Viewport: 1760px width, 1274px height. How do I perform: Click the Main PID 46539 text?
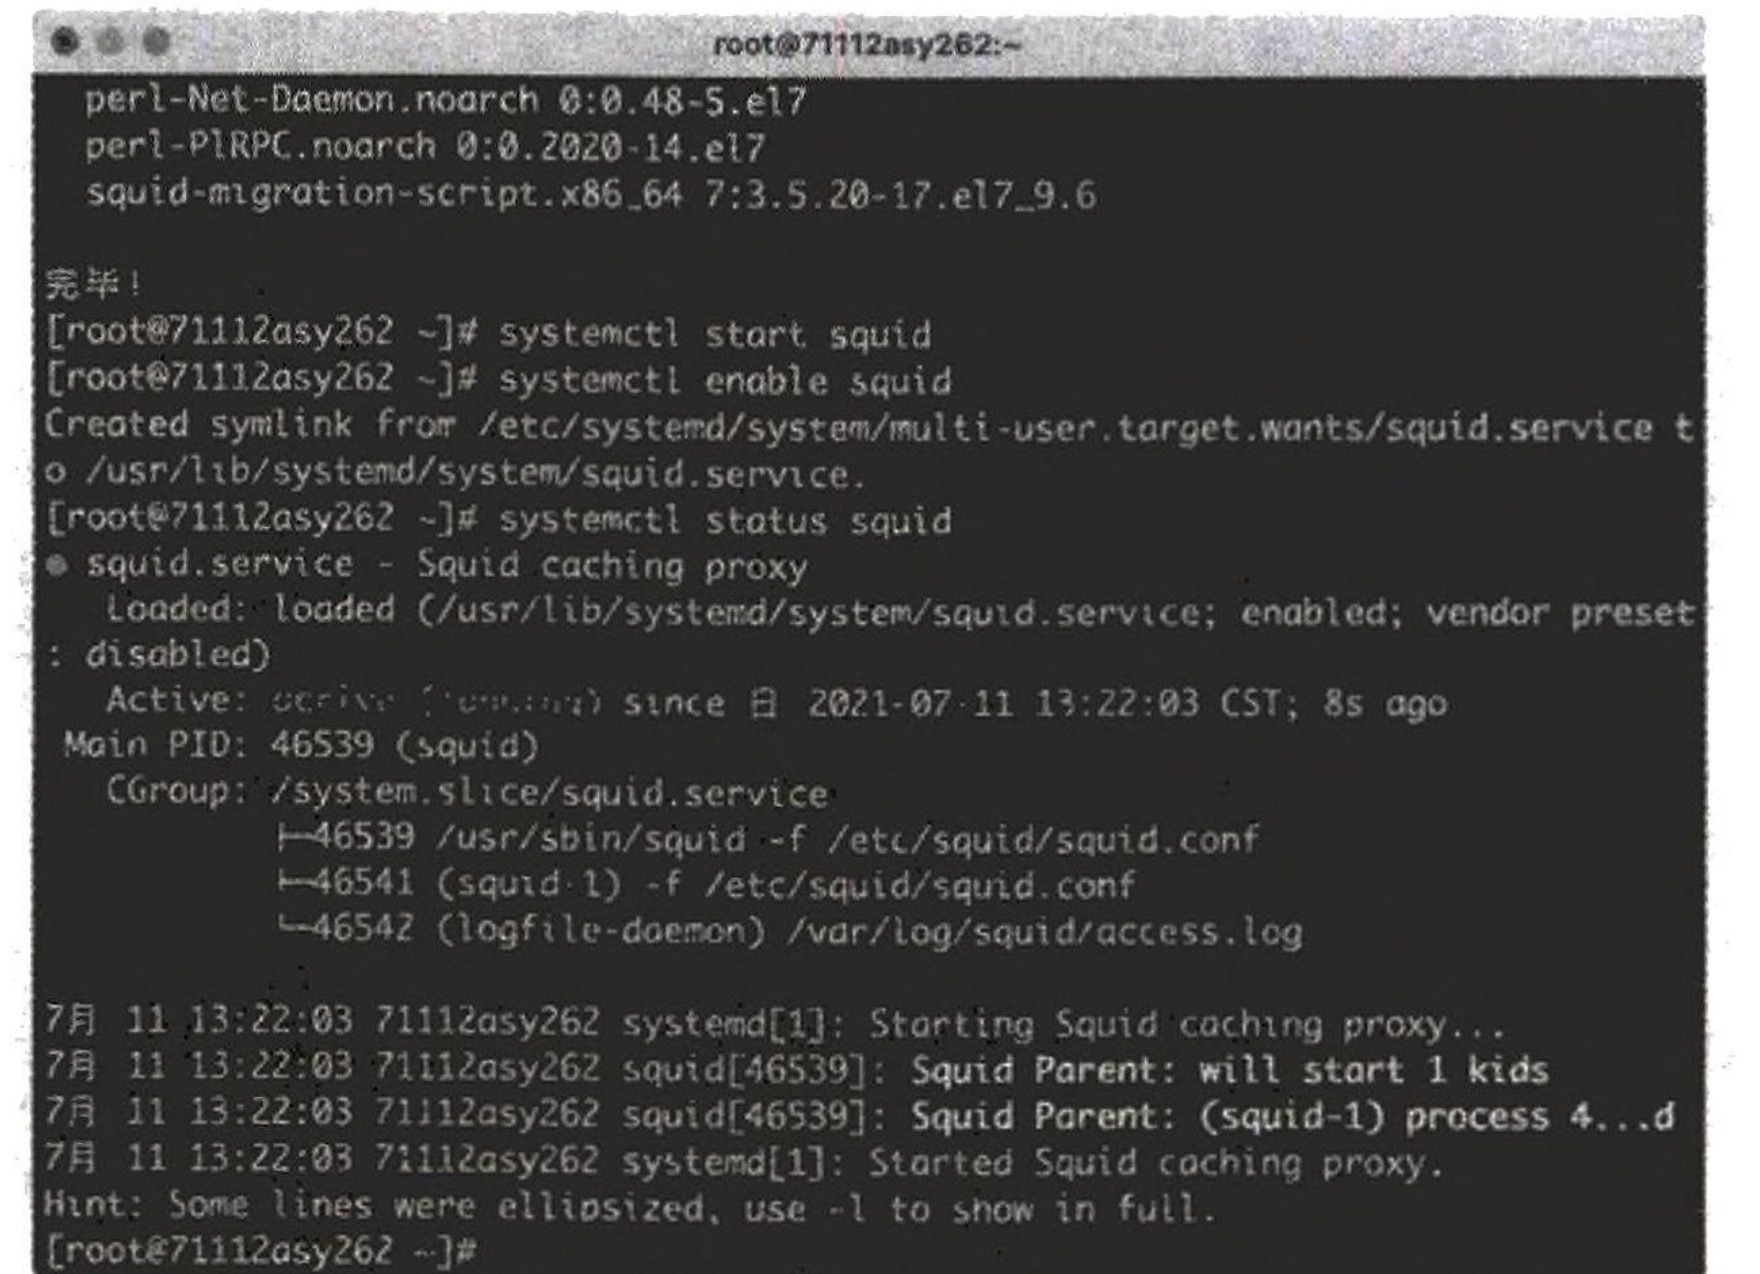click(301, 746)
